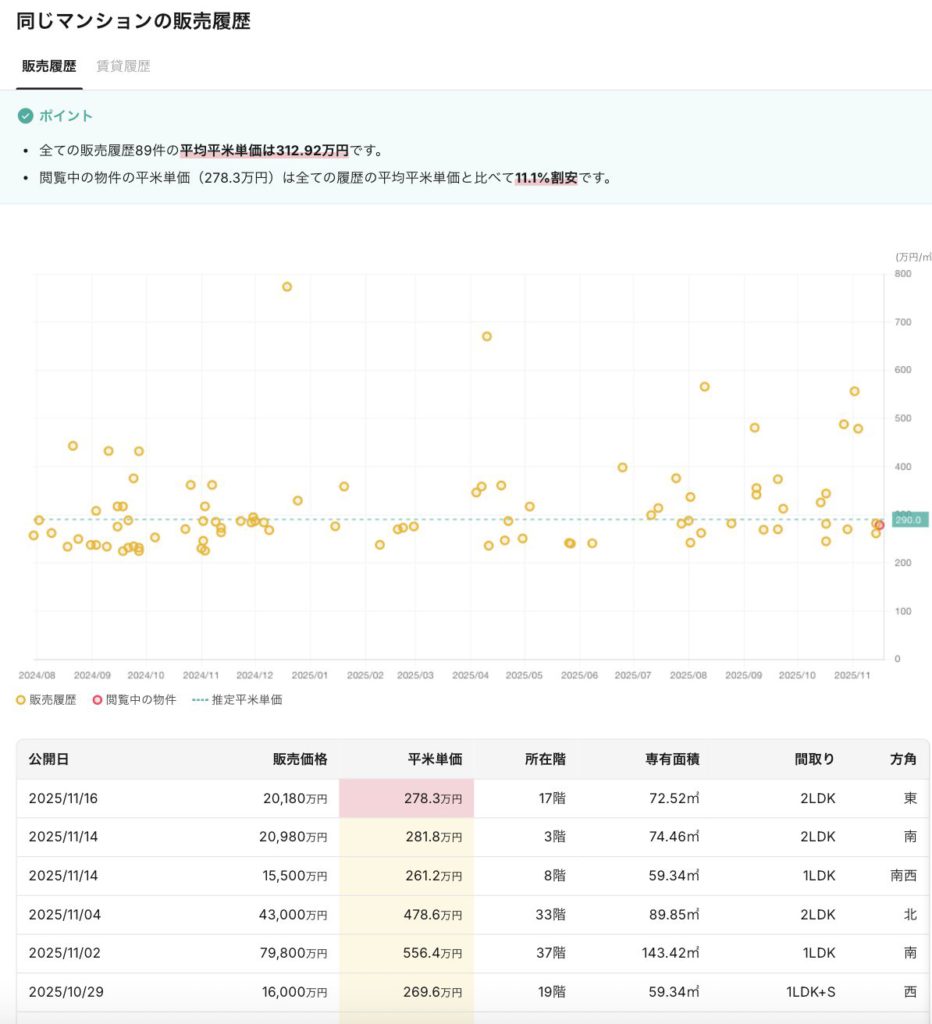Click the 方角 column header
This screenshot has width=932, height=1024.
903,759
